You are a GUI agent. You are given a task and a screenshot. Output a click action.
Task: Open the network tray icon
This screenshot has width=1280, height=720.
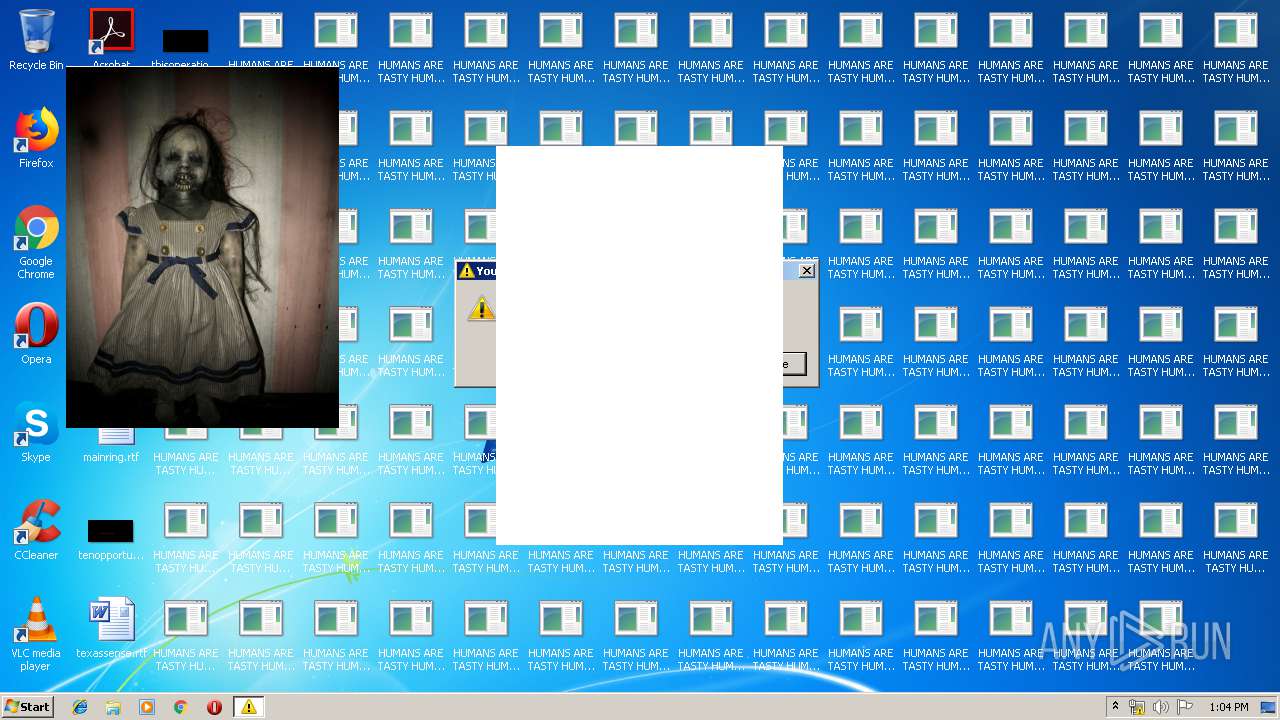[1137, 707]
